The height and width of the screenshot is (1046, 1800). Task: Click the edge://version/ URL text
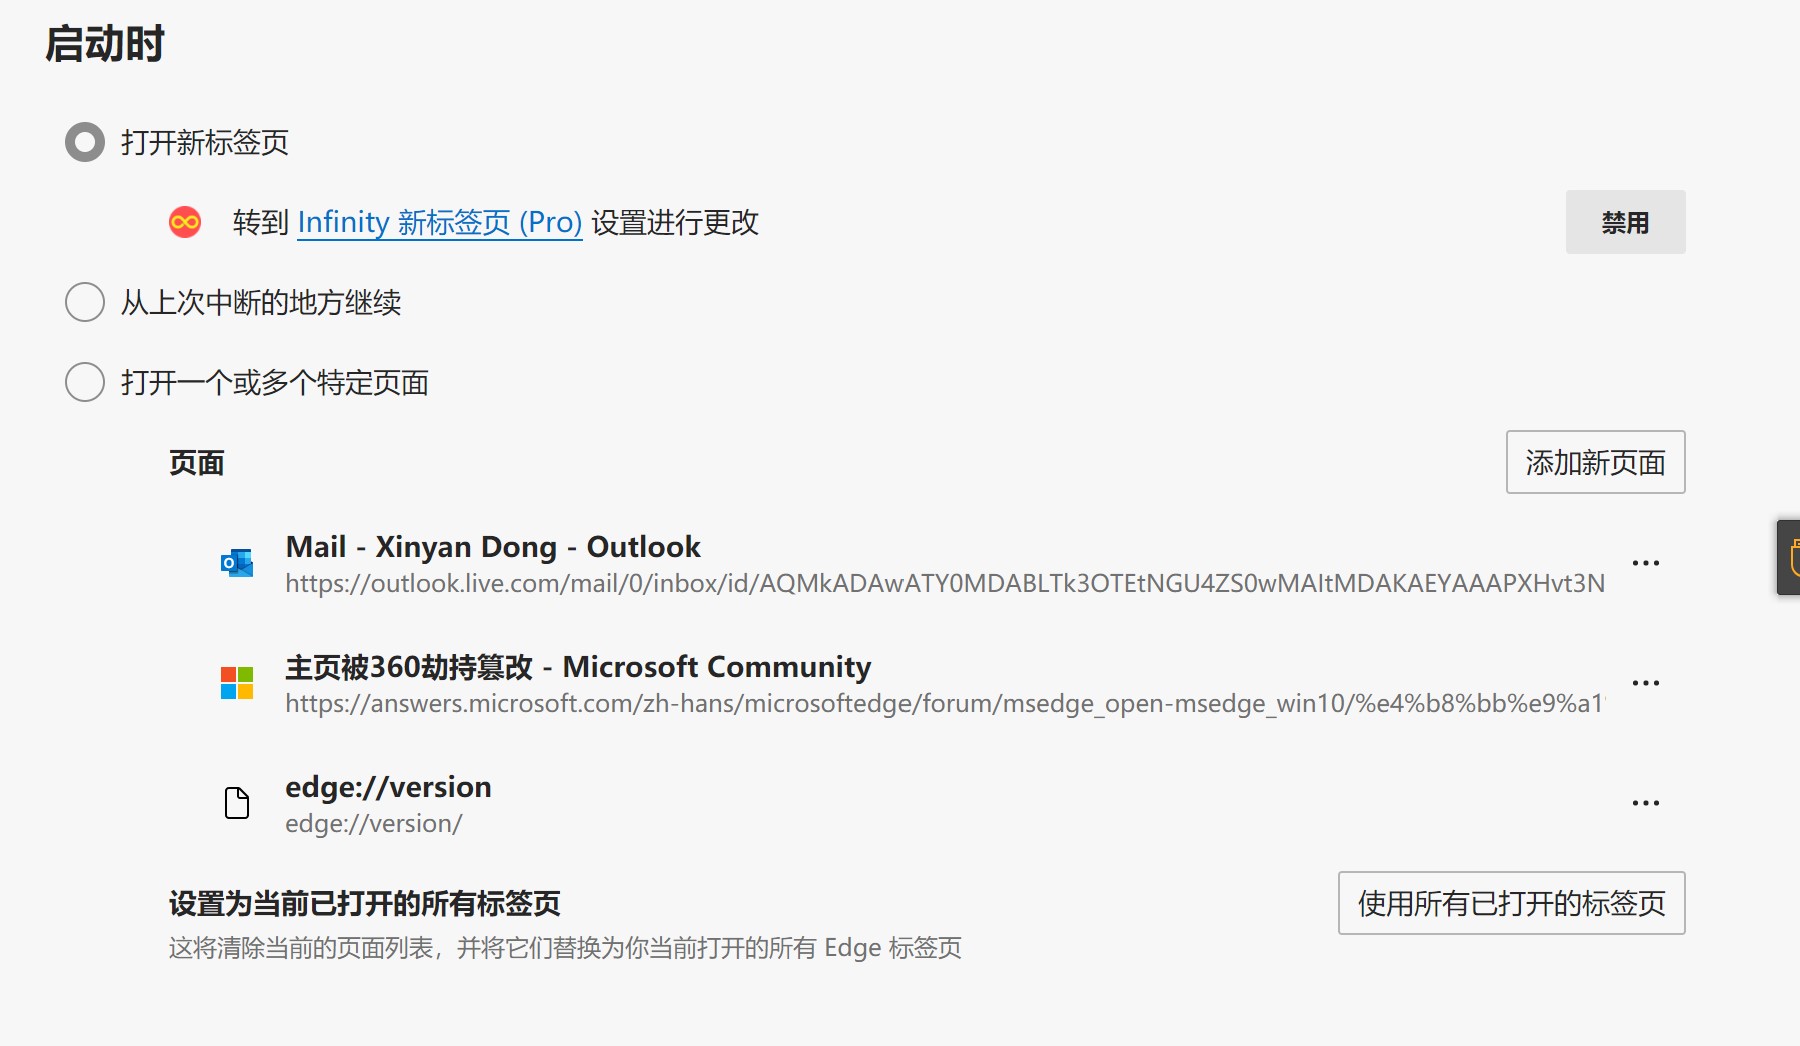coord(374,823)
